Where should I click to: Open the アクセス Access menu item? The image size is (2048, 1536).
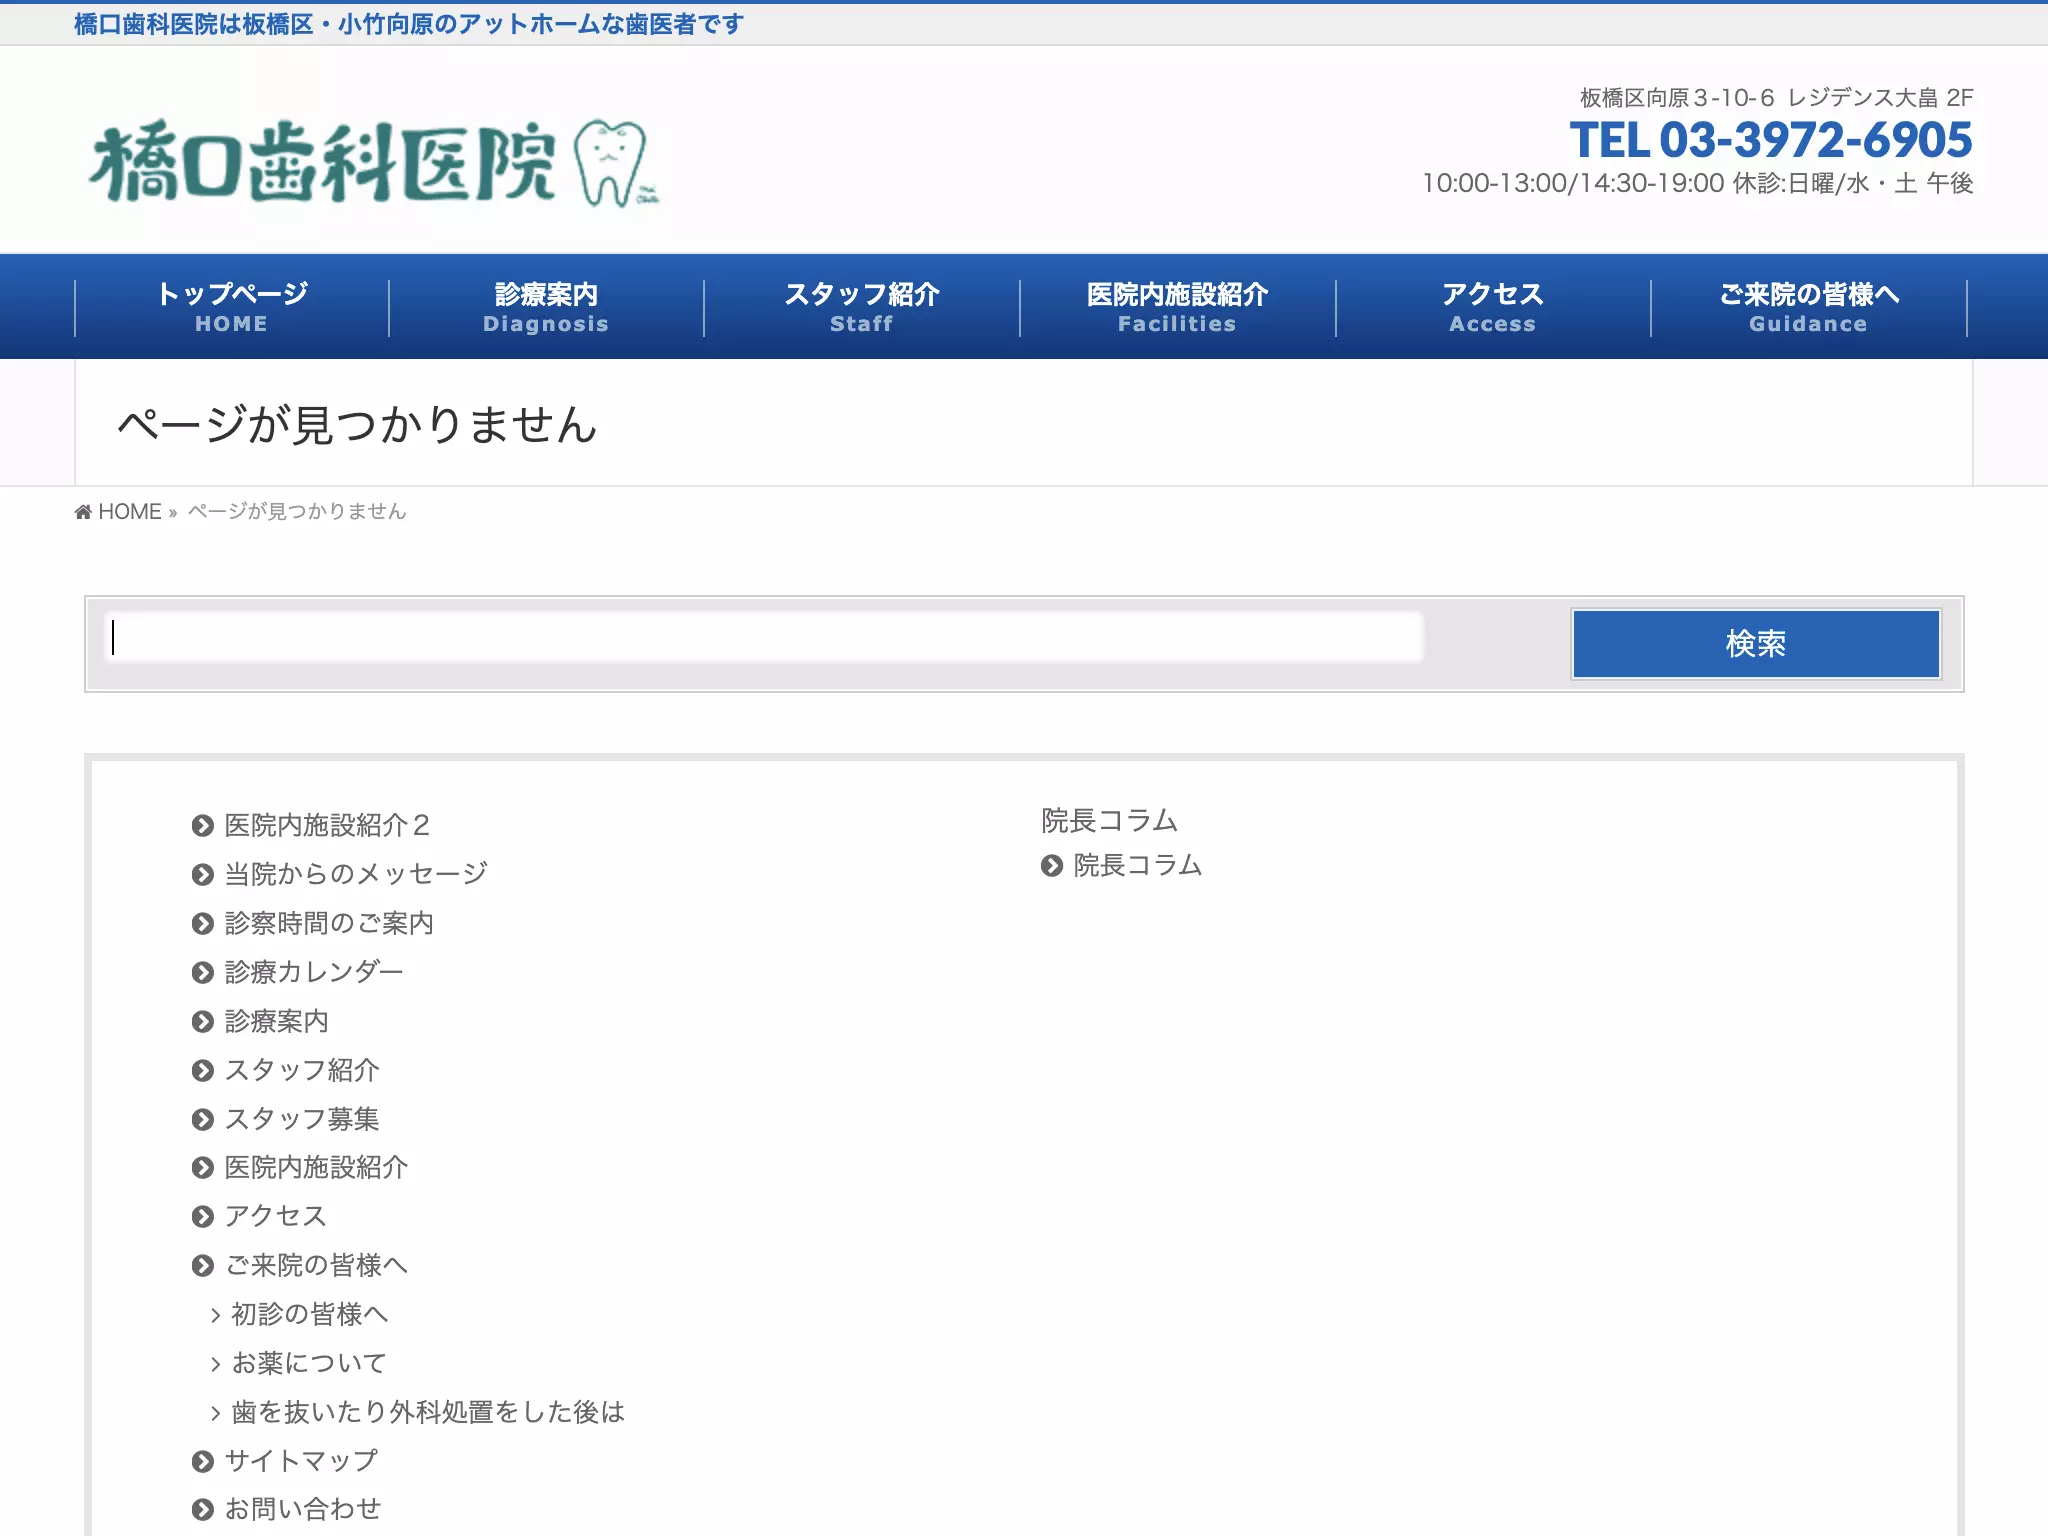point(1493,307)
